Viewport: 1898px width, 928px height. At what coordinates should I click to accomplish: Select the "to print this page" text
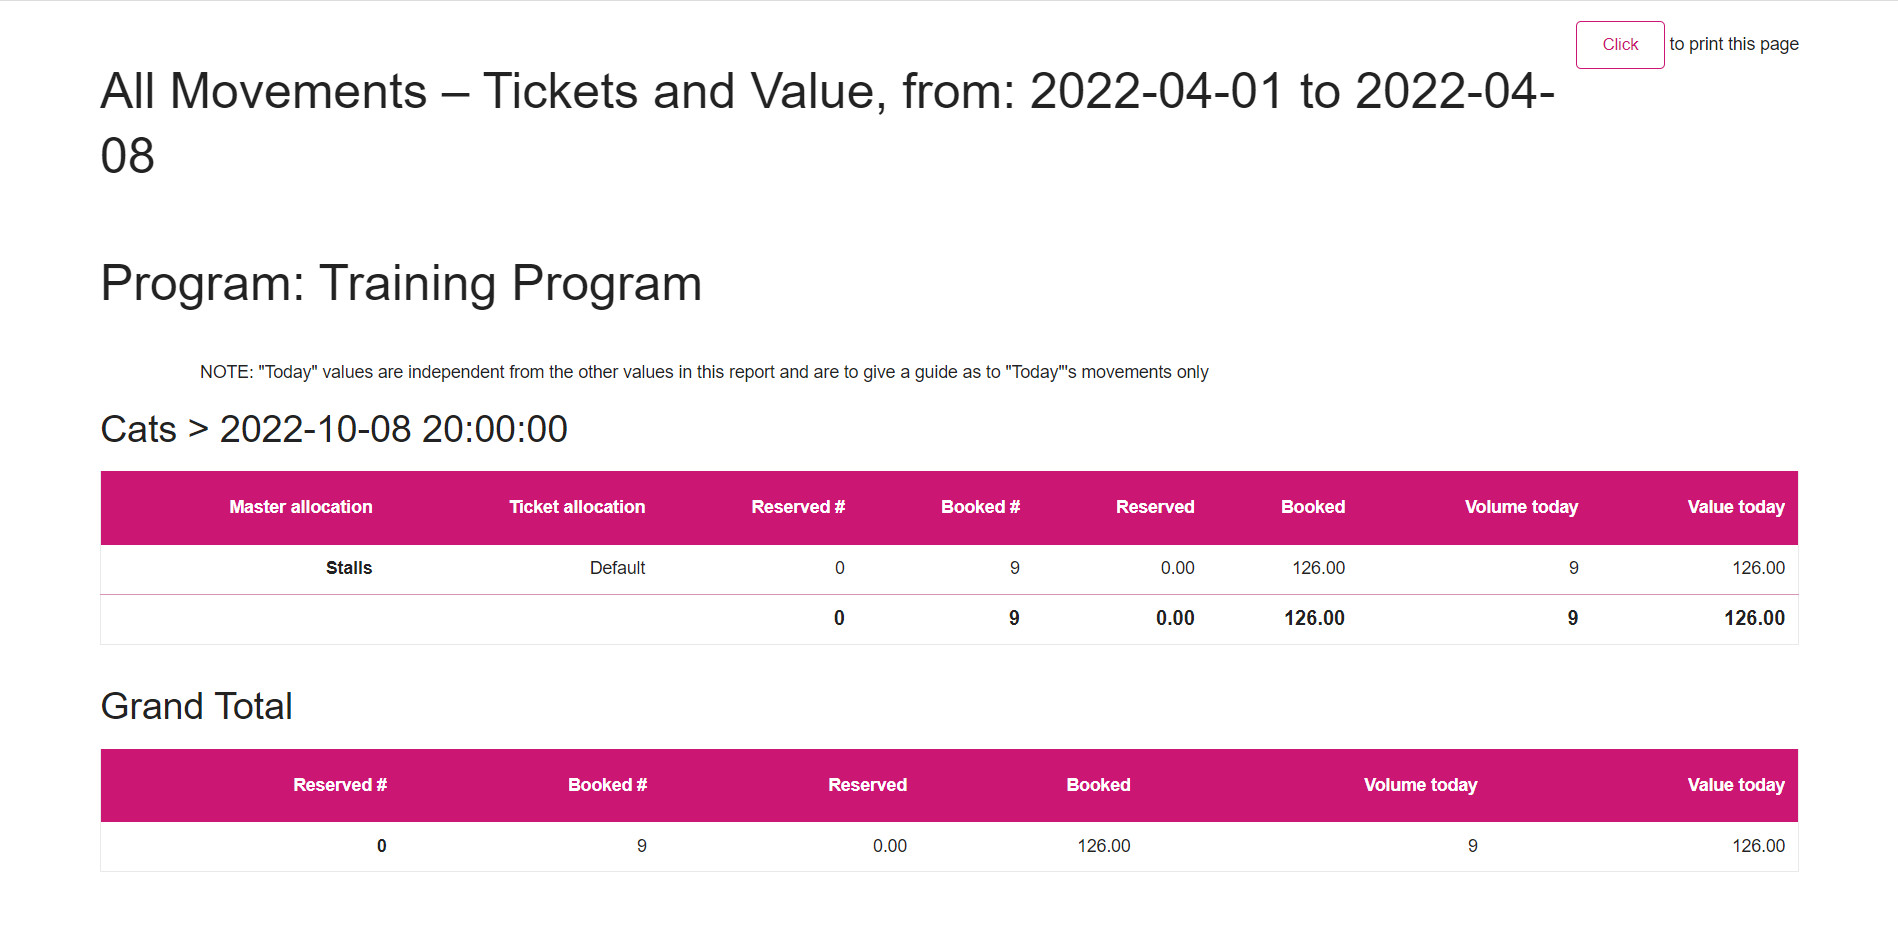[1733, 44]
